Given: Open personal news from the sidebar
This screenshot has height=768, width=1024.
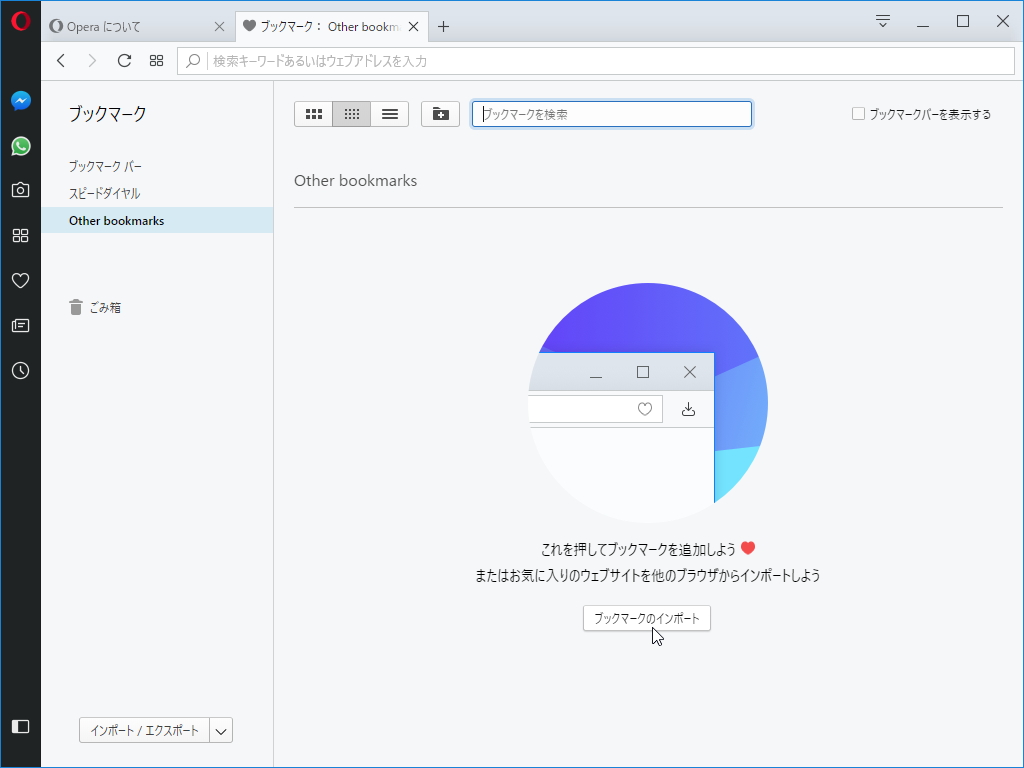Looking at the screenshot, I should (20, 325).
